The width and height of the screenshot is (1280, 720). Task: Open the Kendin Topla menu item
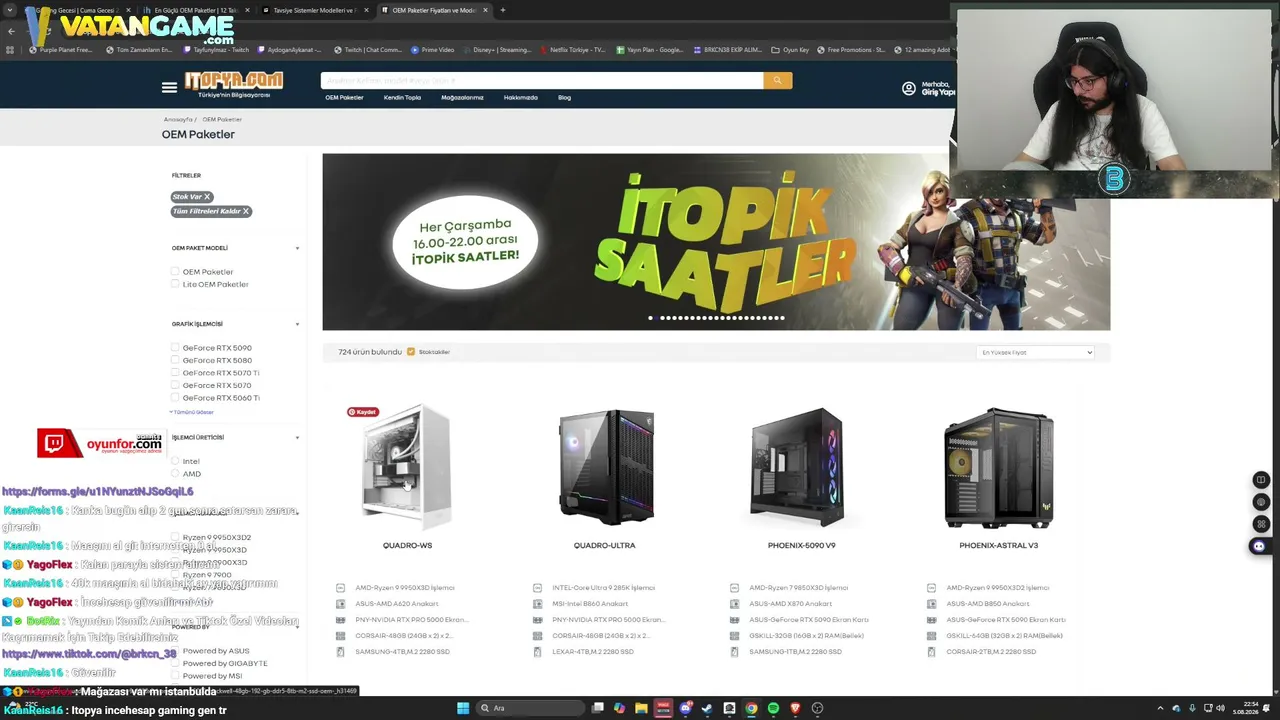click(x=402, y=98)
